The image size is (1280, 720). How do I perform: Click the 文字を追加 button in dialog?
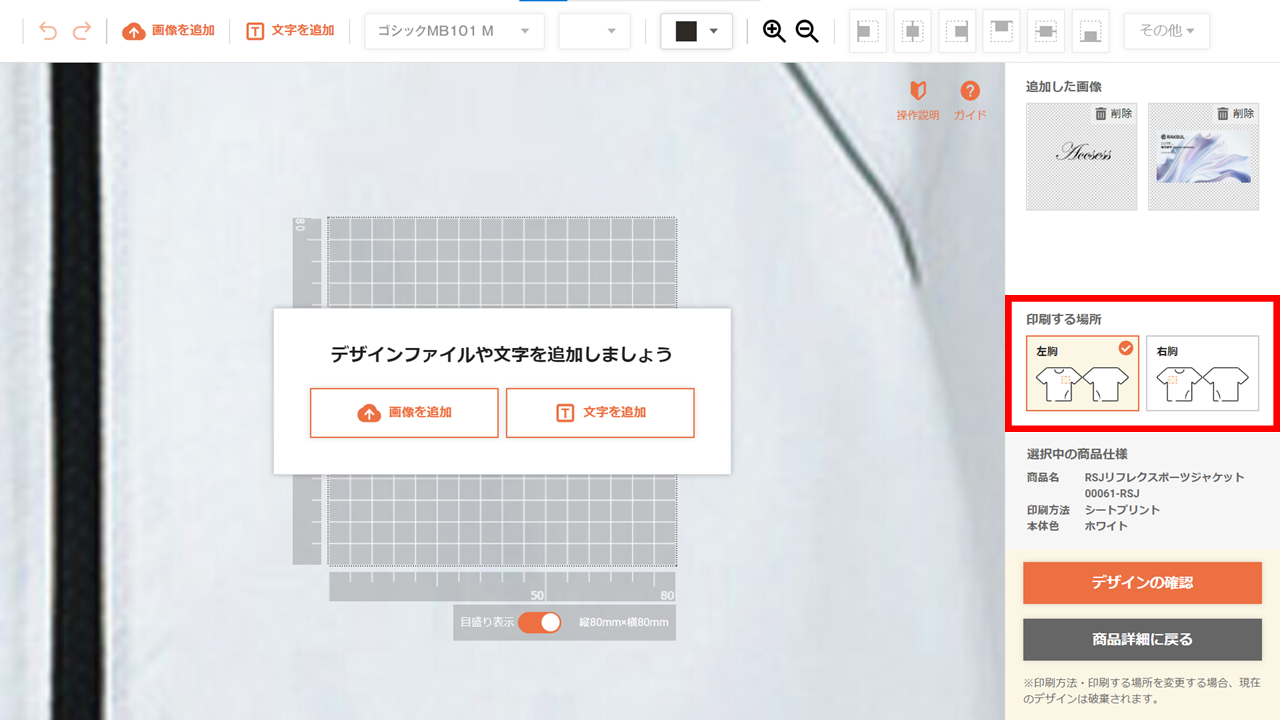600,413
